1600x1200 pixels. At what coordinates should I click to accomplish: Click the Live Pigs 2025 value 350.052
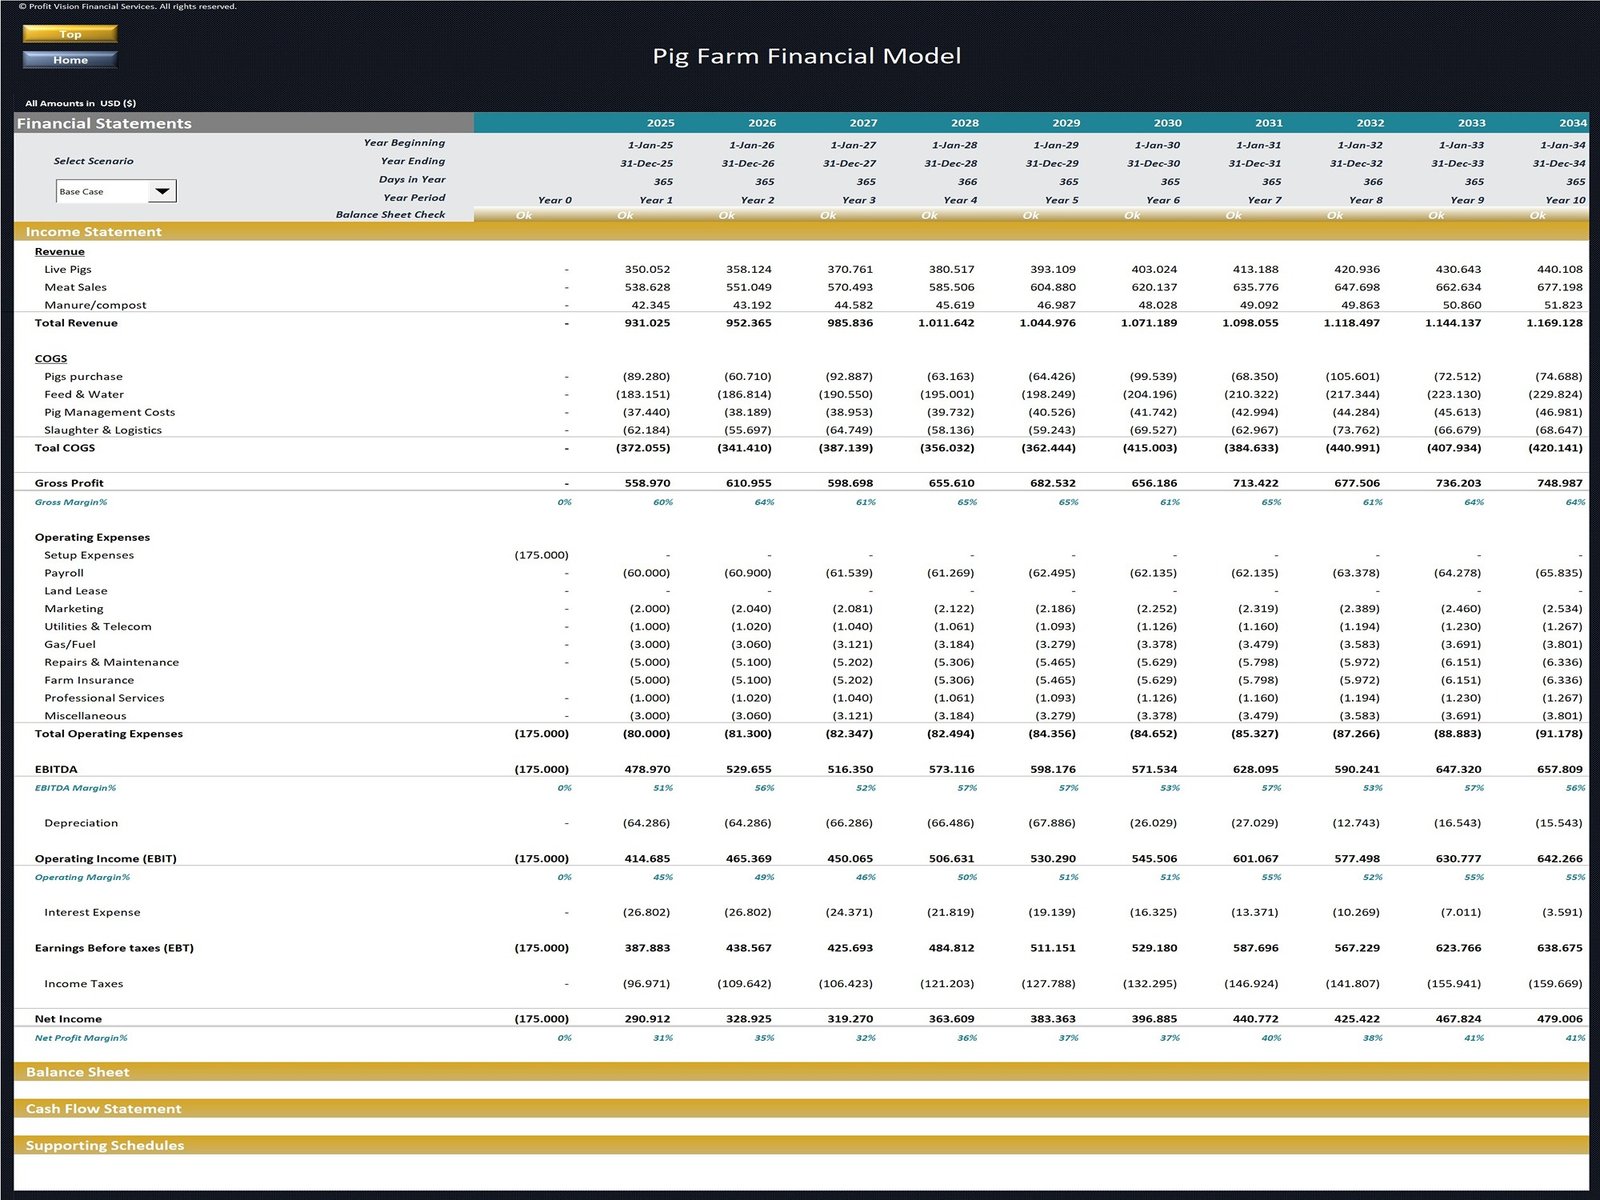pos(647,270)
